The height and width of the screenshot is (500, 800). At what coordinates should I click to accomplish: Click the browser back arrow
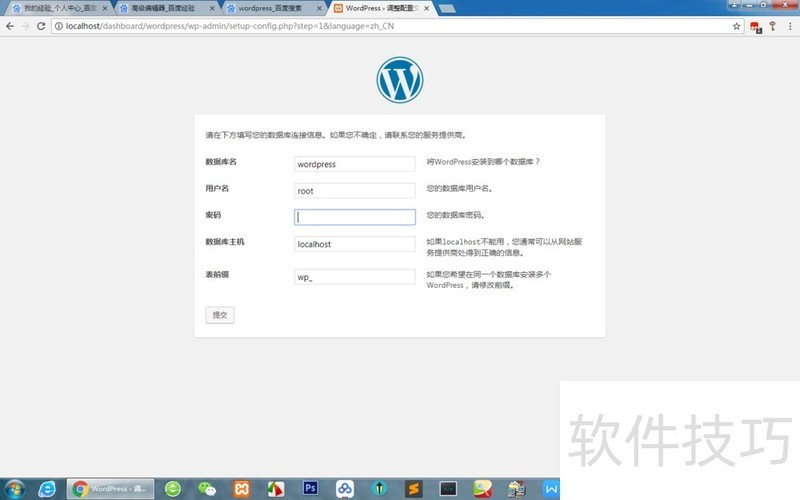click(10, 26)
